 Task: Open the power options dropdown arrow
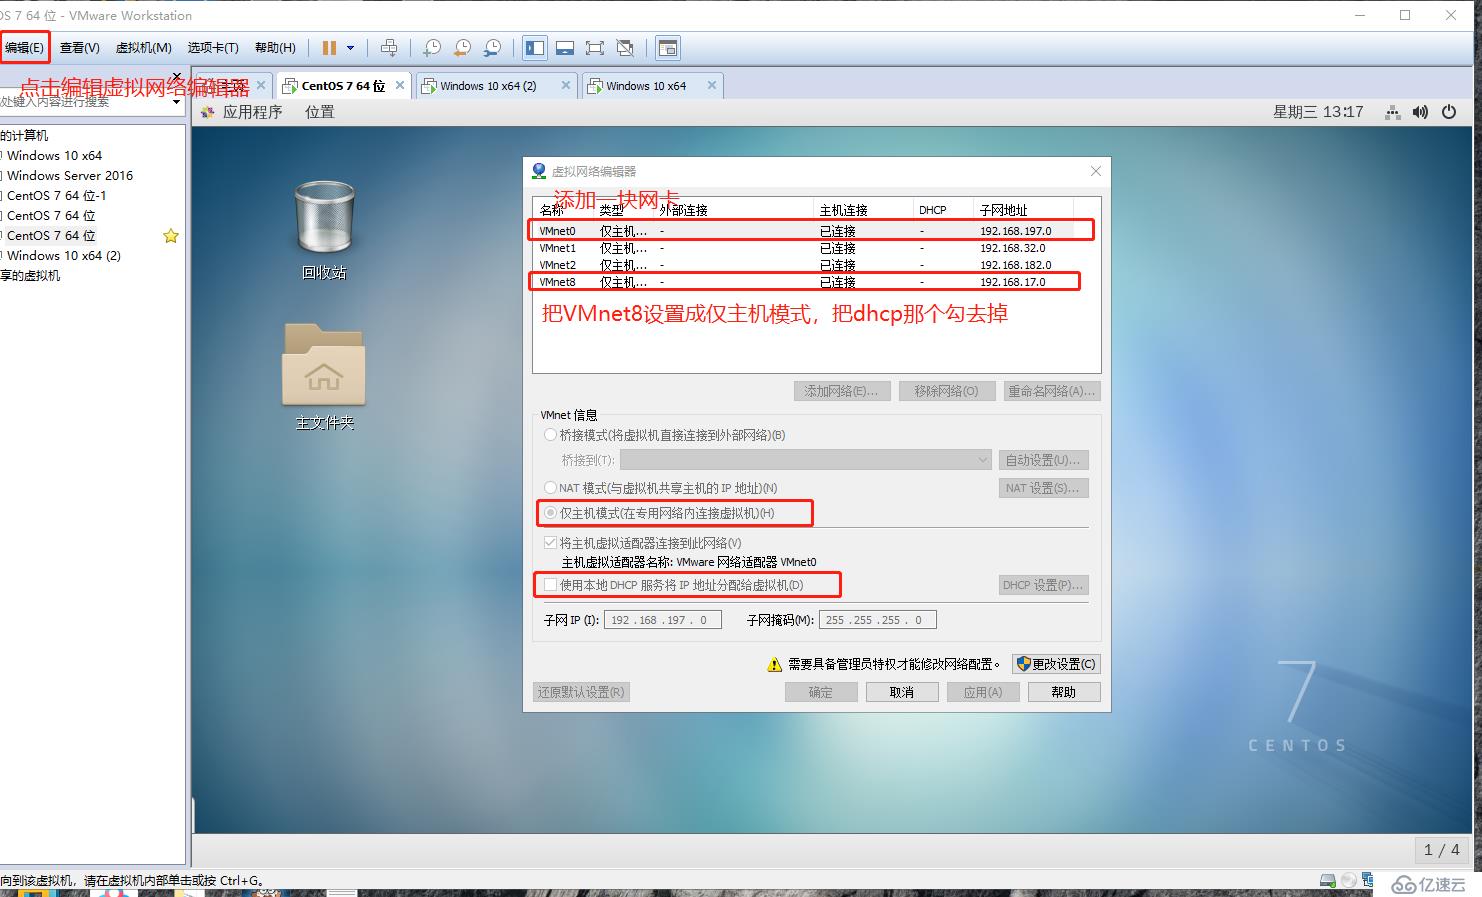tap(350, 47)
